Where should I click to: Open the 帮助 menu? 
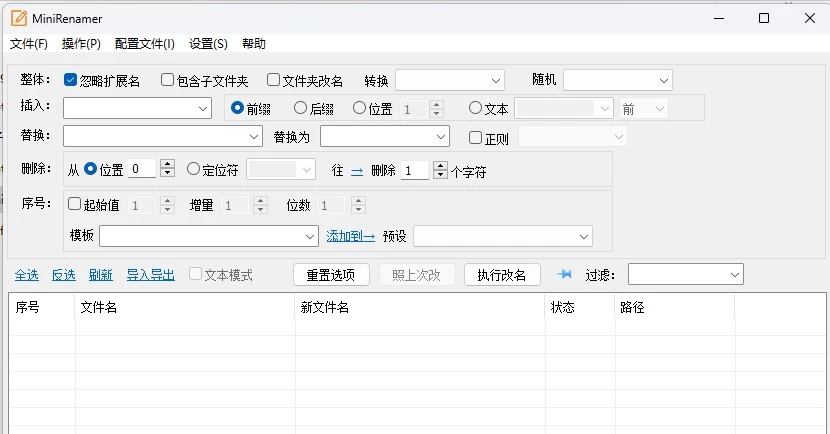[x=254, y=44]
